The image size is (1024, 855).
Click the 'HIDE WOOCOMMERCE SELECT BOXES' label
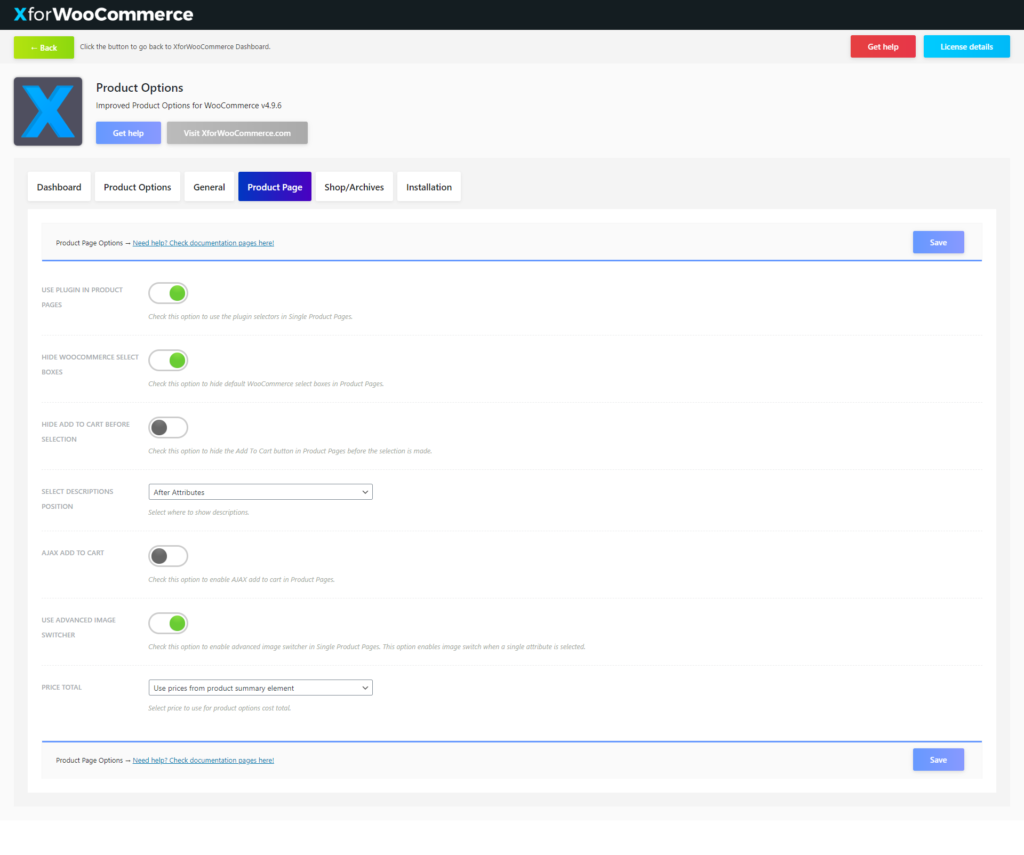(x=90, y=364)
